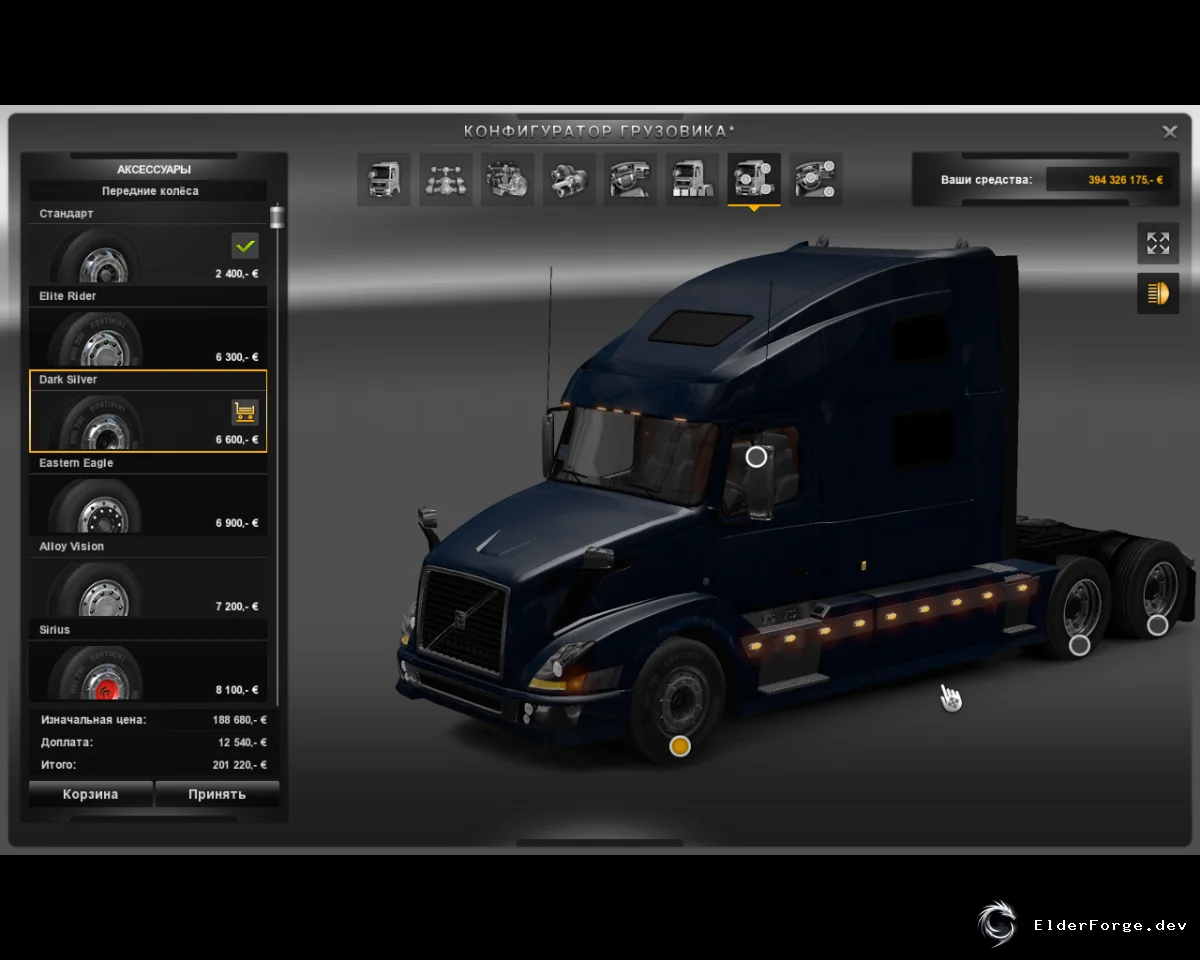Screen dimensions: 1200x960
Task: Click the Передние колёса heading
Action: tap(150, 191)
